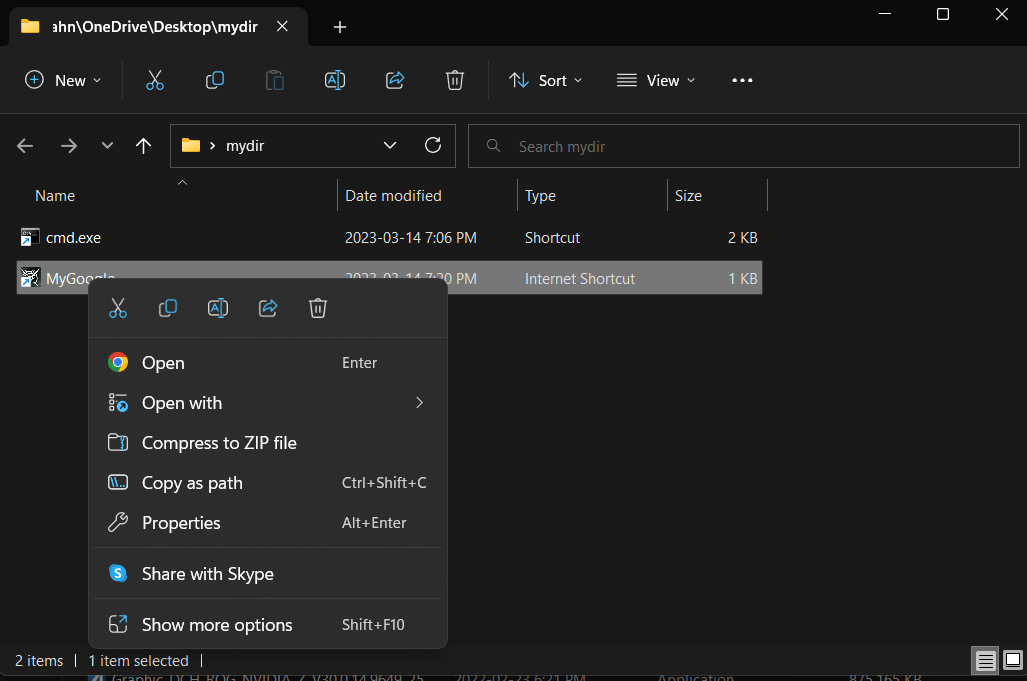Rename the shortcut using the toolbar icon
The height and width of the screenshot is (681, 1027).
[x=335, y=80]
